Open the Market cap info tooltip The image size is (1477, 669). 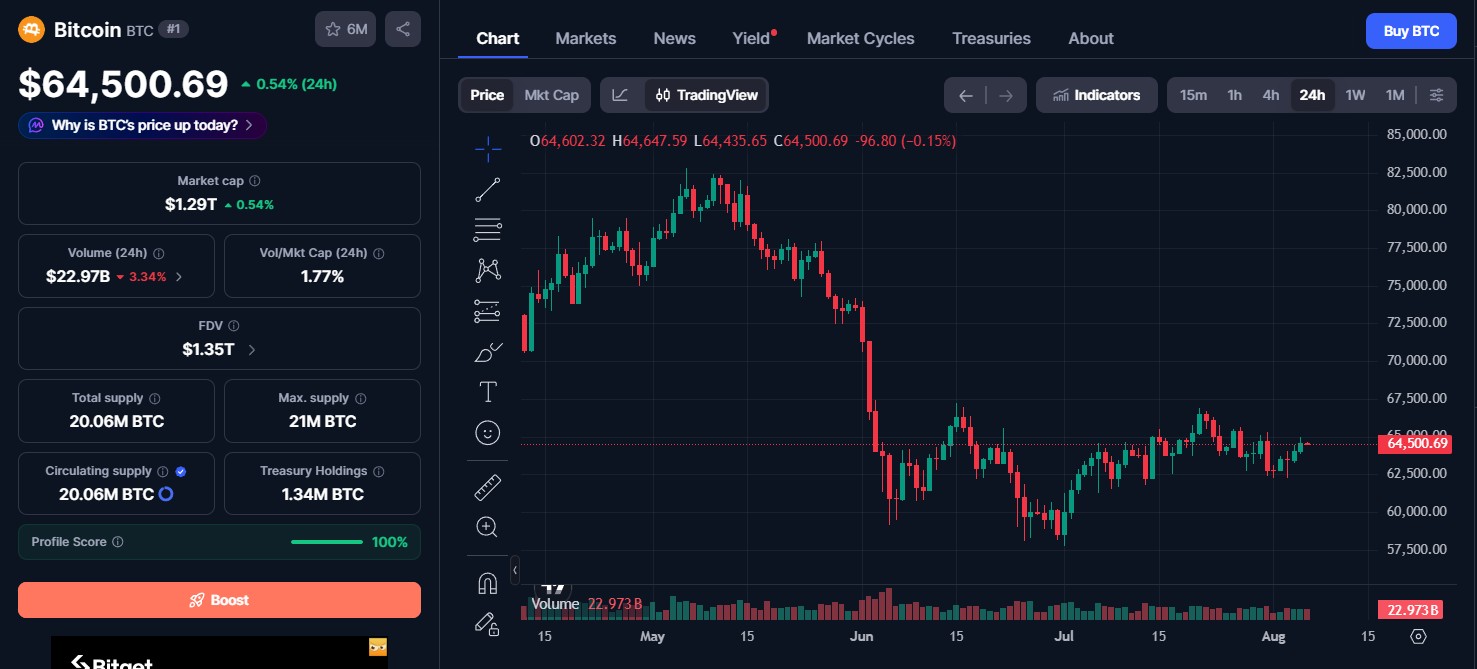tap(255, 181)
